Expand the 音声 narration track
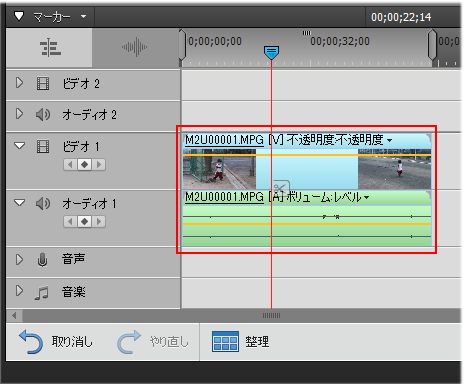 point(19,259)
